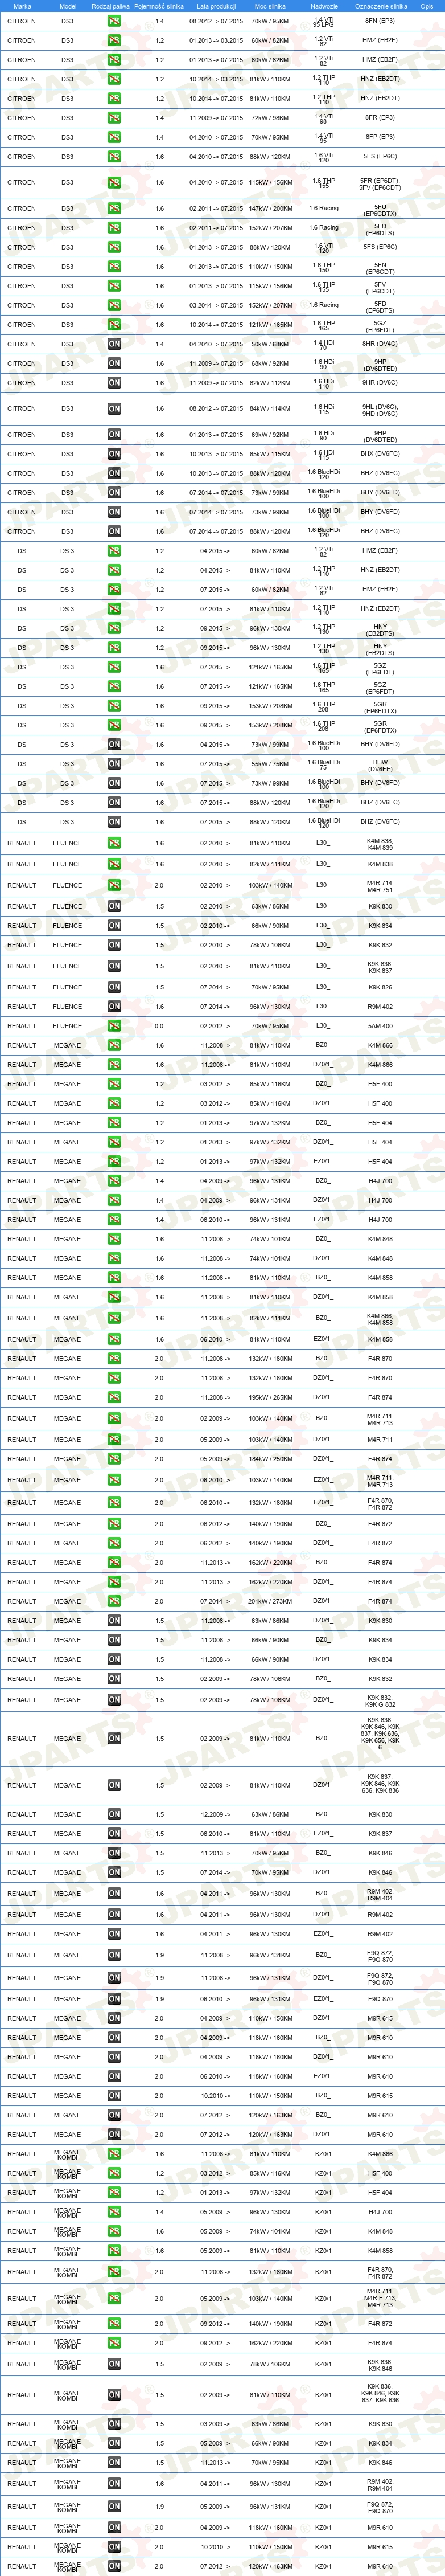Click the '1.4 VTi 95 LPG' body cell
The image size is (445, 2576).
(324, 21)
